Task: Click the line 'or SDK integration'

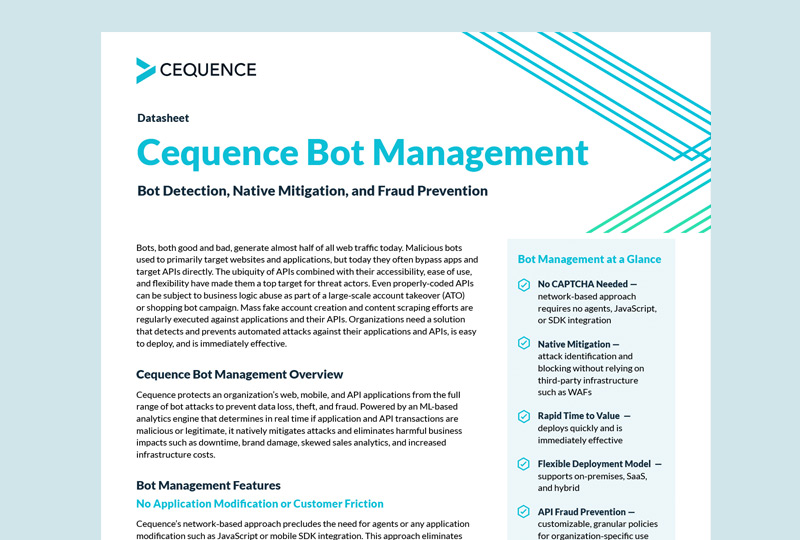Action: click(574, 321)
